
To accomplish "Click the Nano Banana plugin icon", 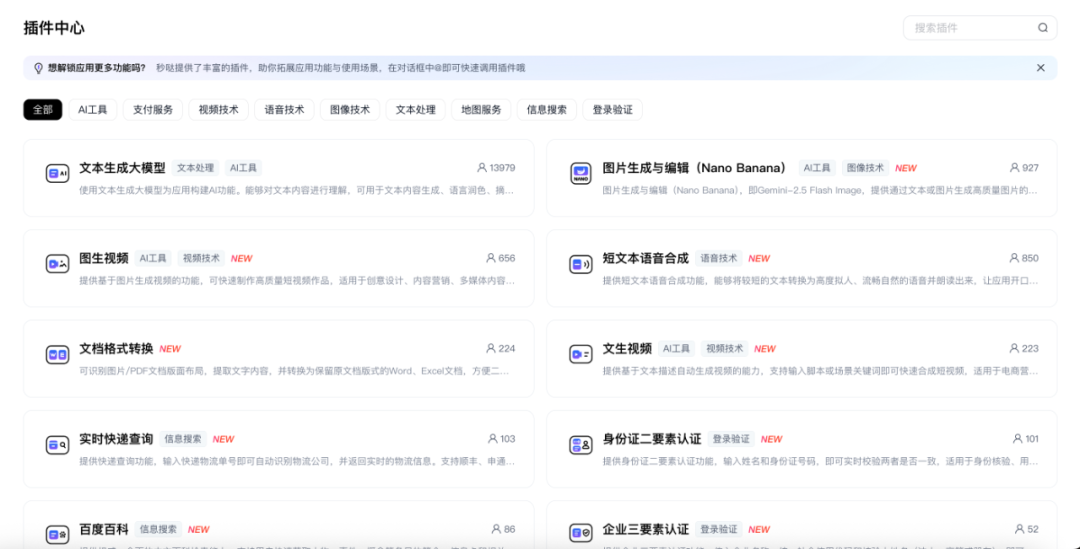I will click(580, 174).
